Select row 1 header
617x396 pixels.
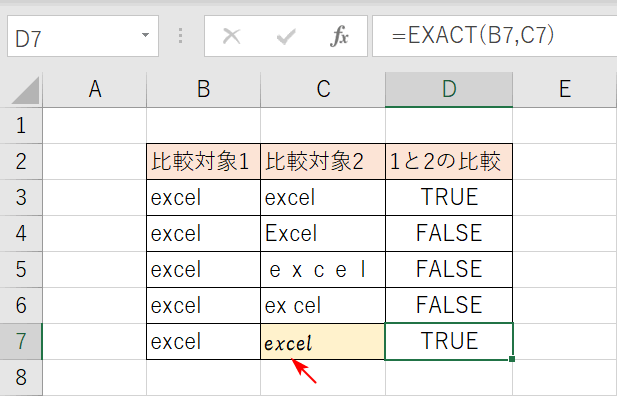click(21, 126)
